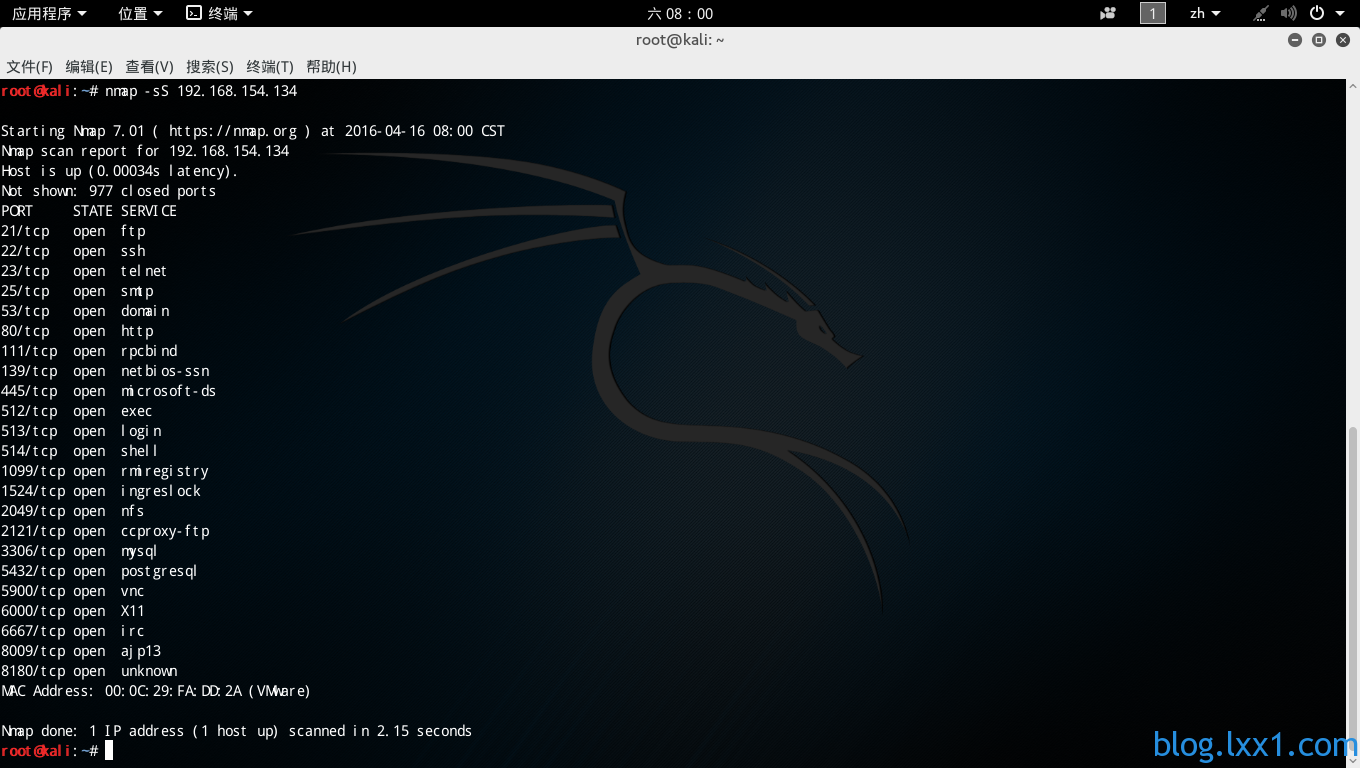Click the 3306/tcp open mysql row
Viewport: 1360px width, 768px height.
tap(80, 551)
